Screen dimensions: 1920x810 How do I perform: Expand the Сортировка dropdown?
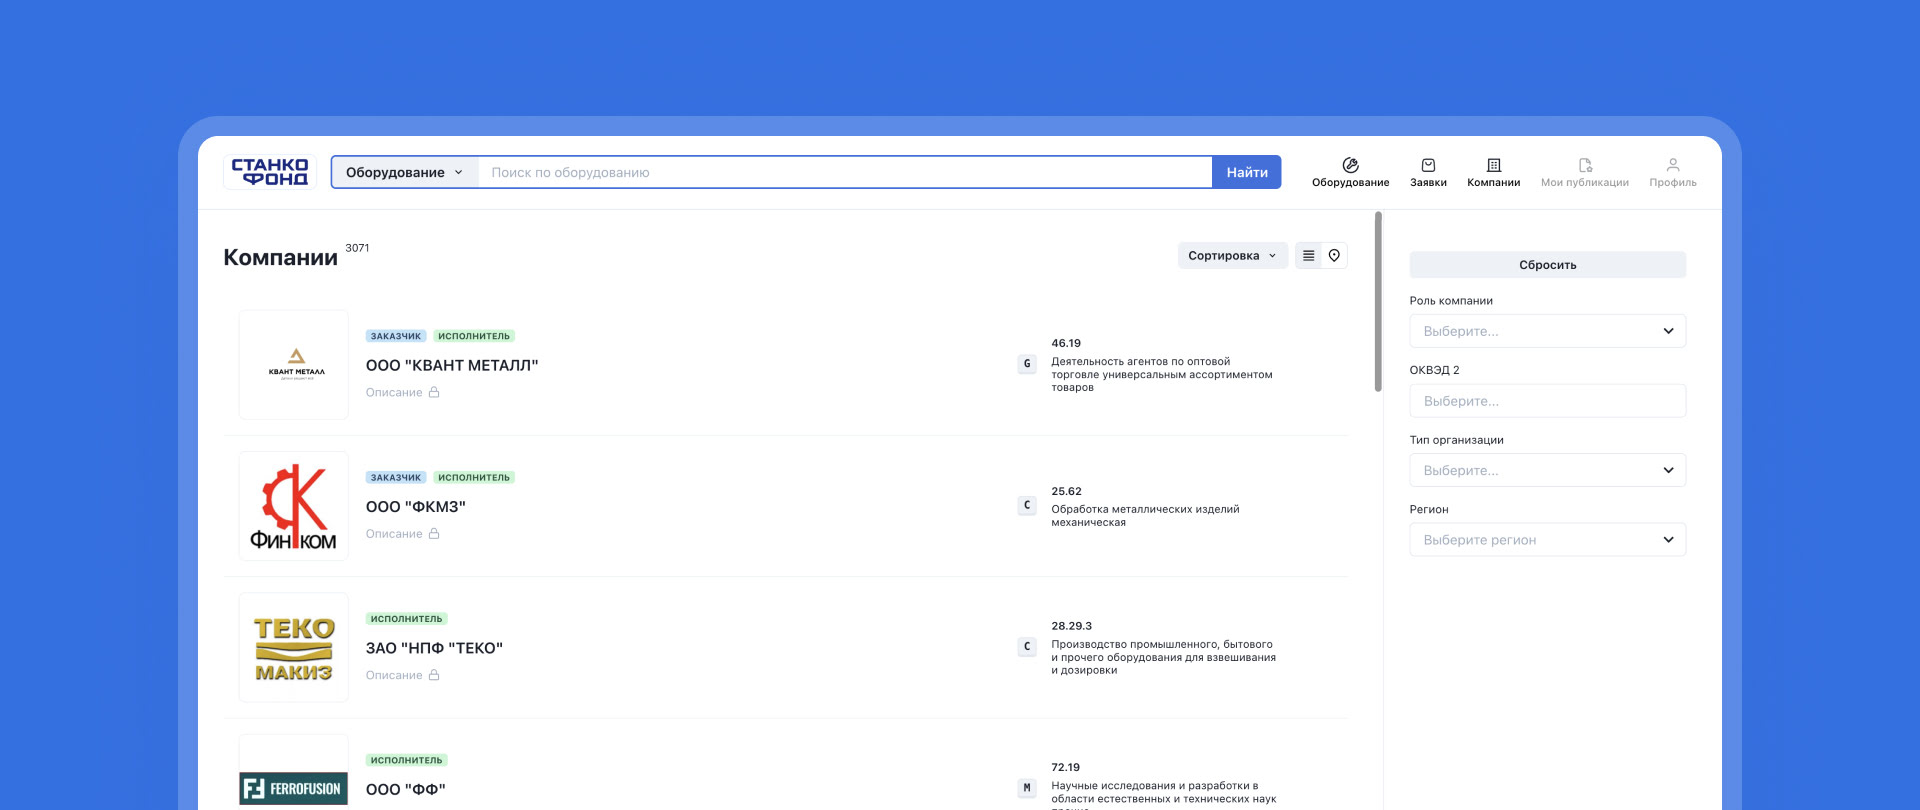point(1232,256)
